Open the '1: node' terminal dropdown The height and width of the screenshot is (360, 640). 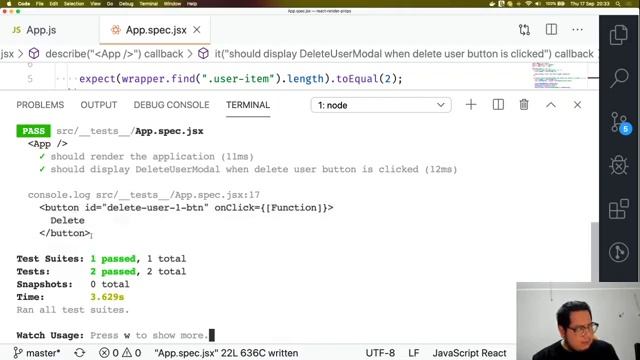[x=381, y=105]
